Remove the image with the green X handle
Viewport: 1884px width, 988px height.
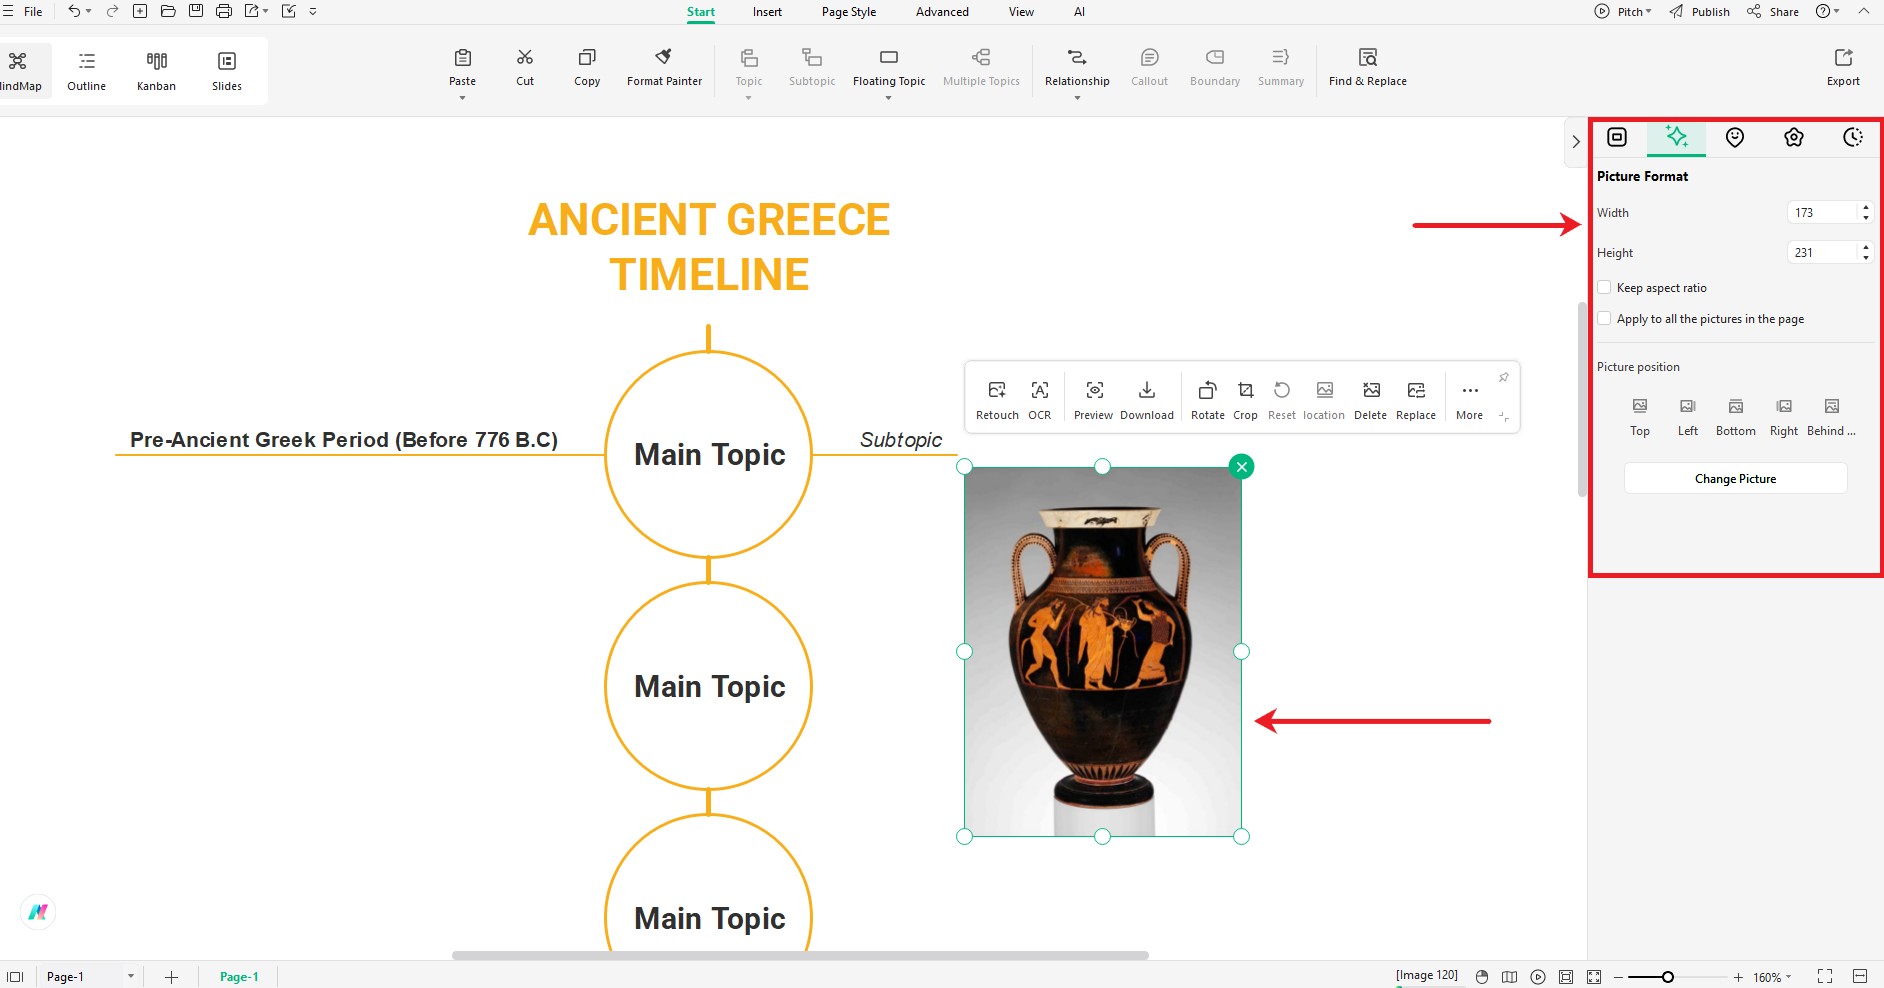pos(1241,466)
